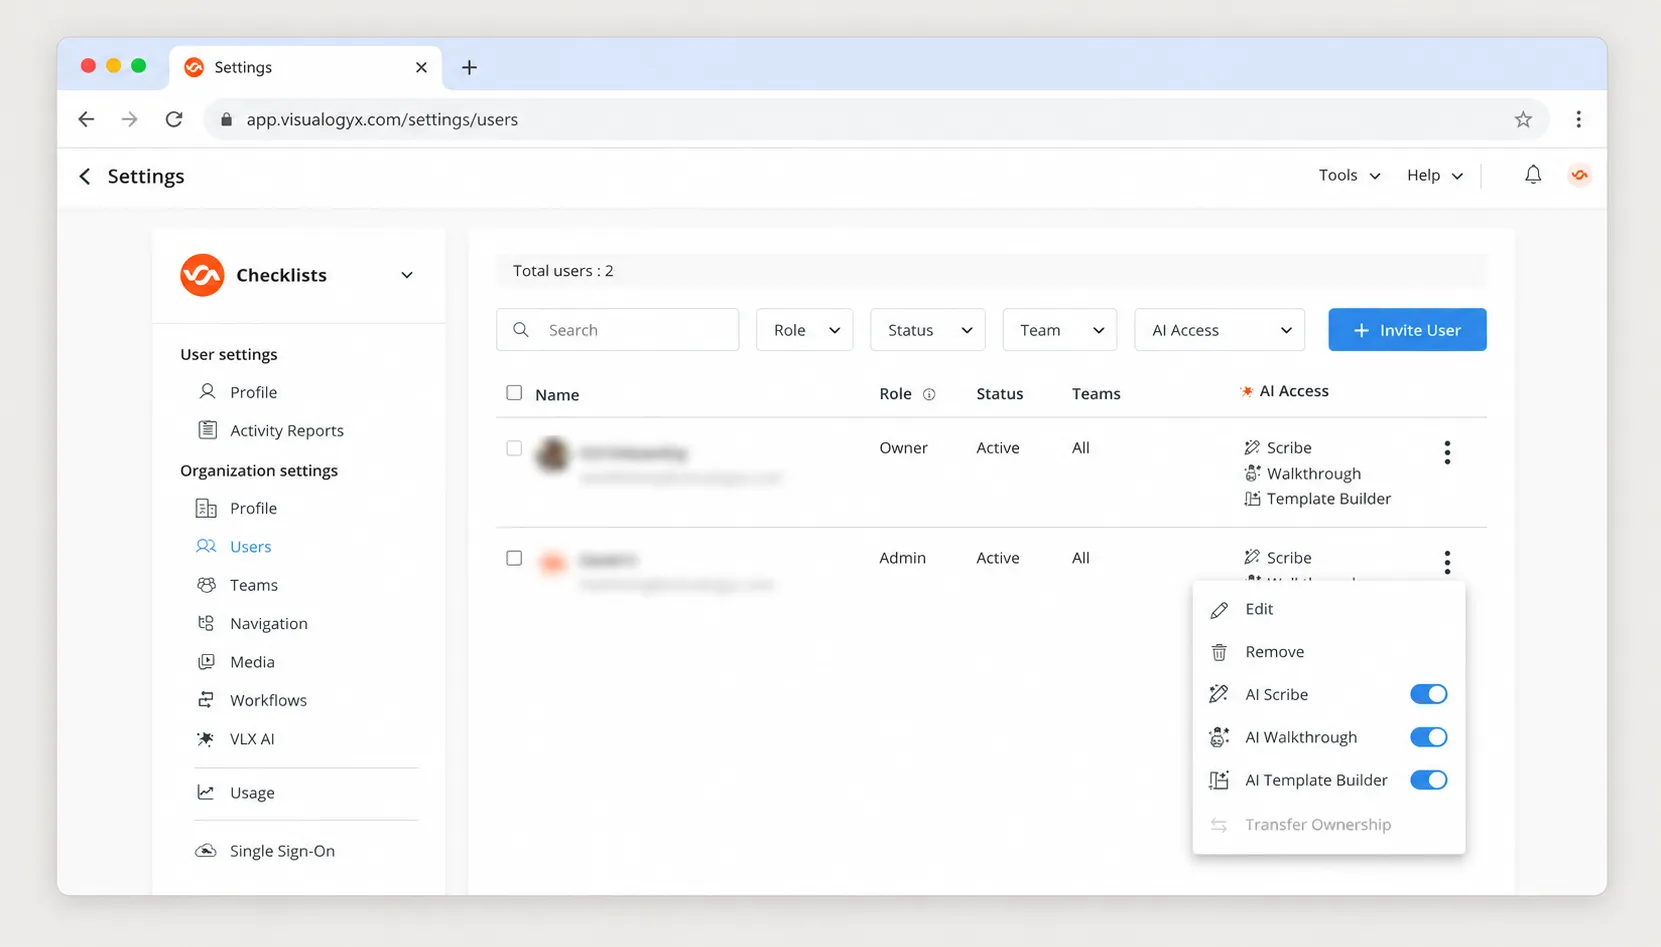Screen dimensions: 1661x947
Task: Open Single Sign-On settings
Action: (282, 851)
